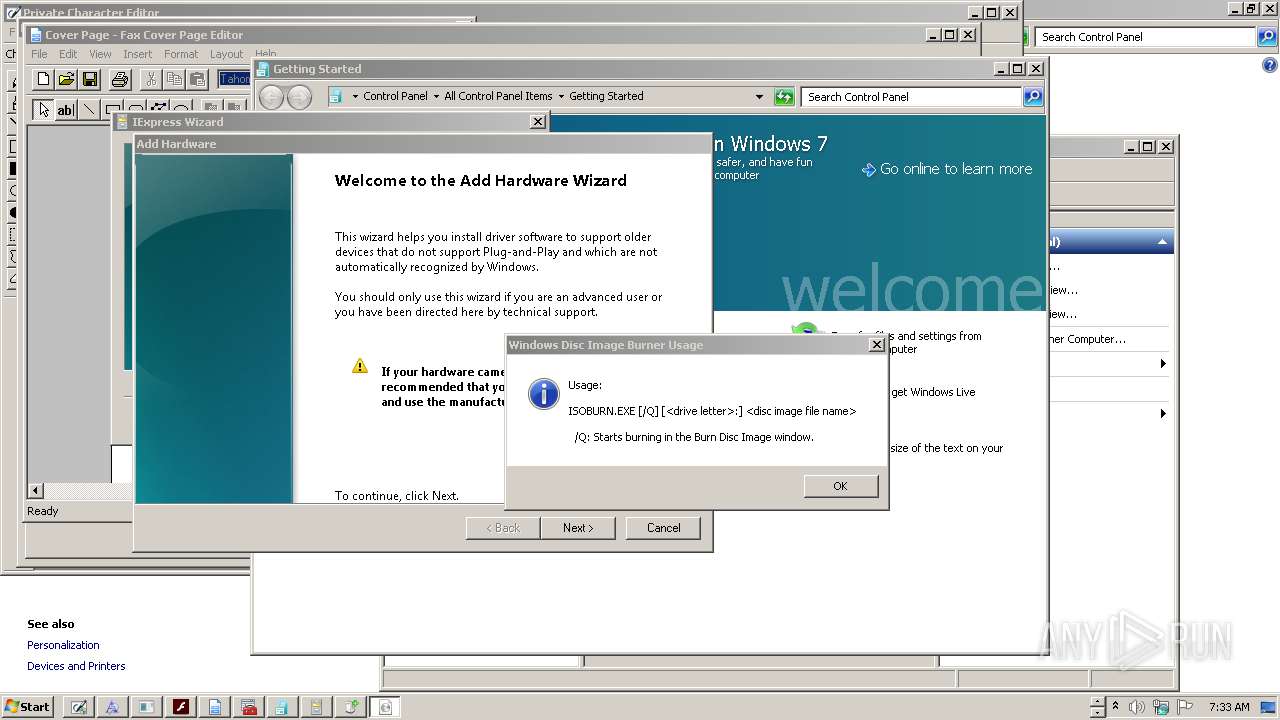
Task: Click the search magnifier in Getting Started window
Action: tap(1033, 97)
